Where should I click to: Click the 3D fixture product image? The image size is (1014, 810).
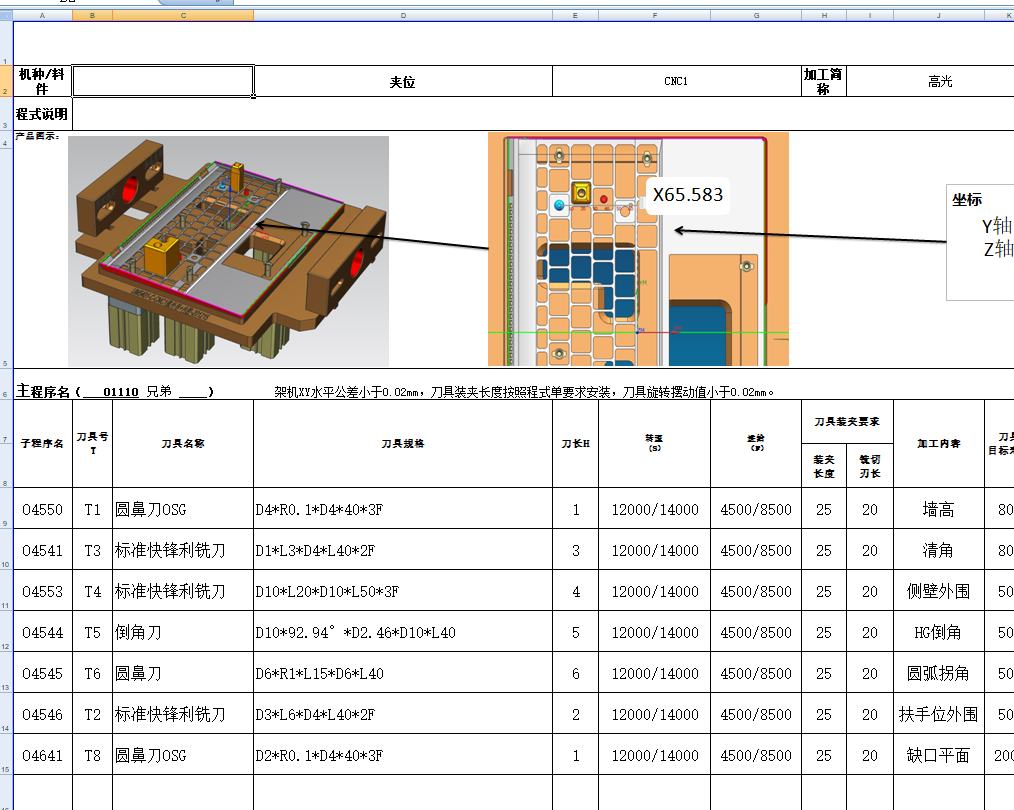point(230,250)
